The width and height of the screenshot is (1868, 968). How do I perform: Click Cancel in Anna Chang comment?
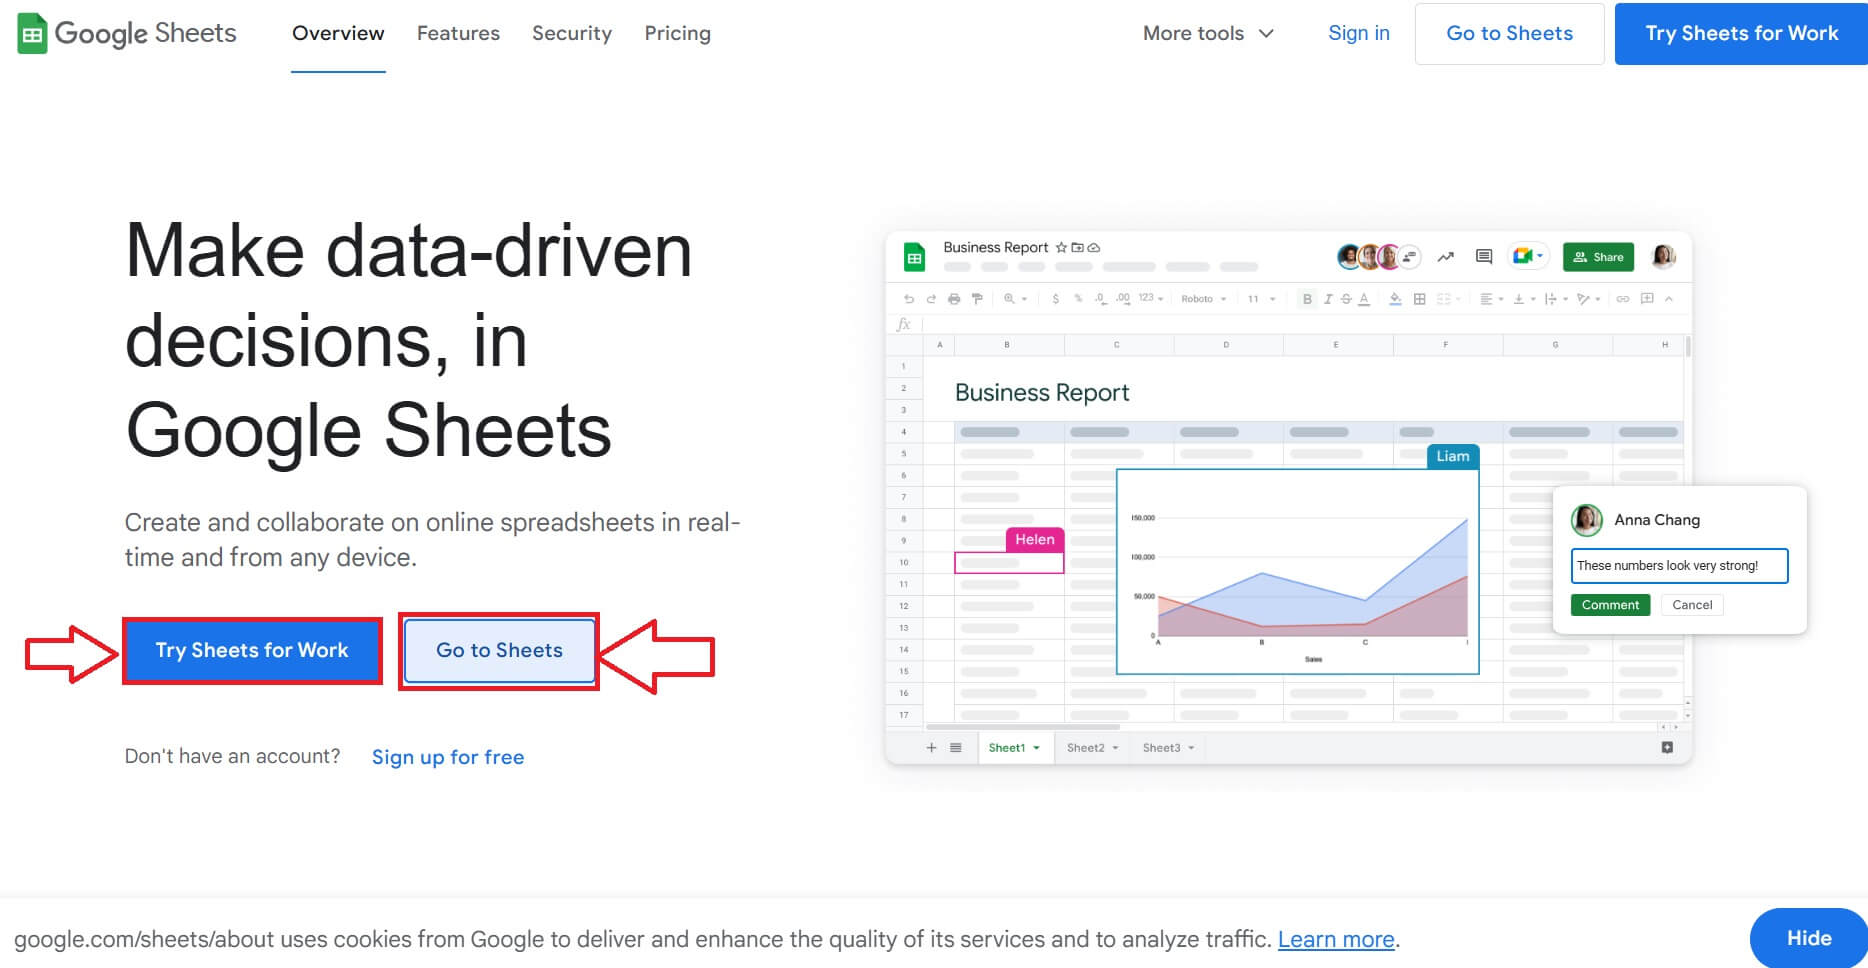[1692, 605]
